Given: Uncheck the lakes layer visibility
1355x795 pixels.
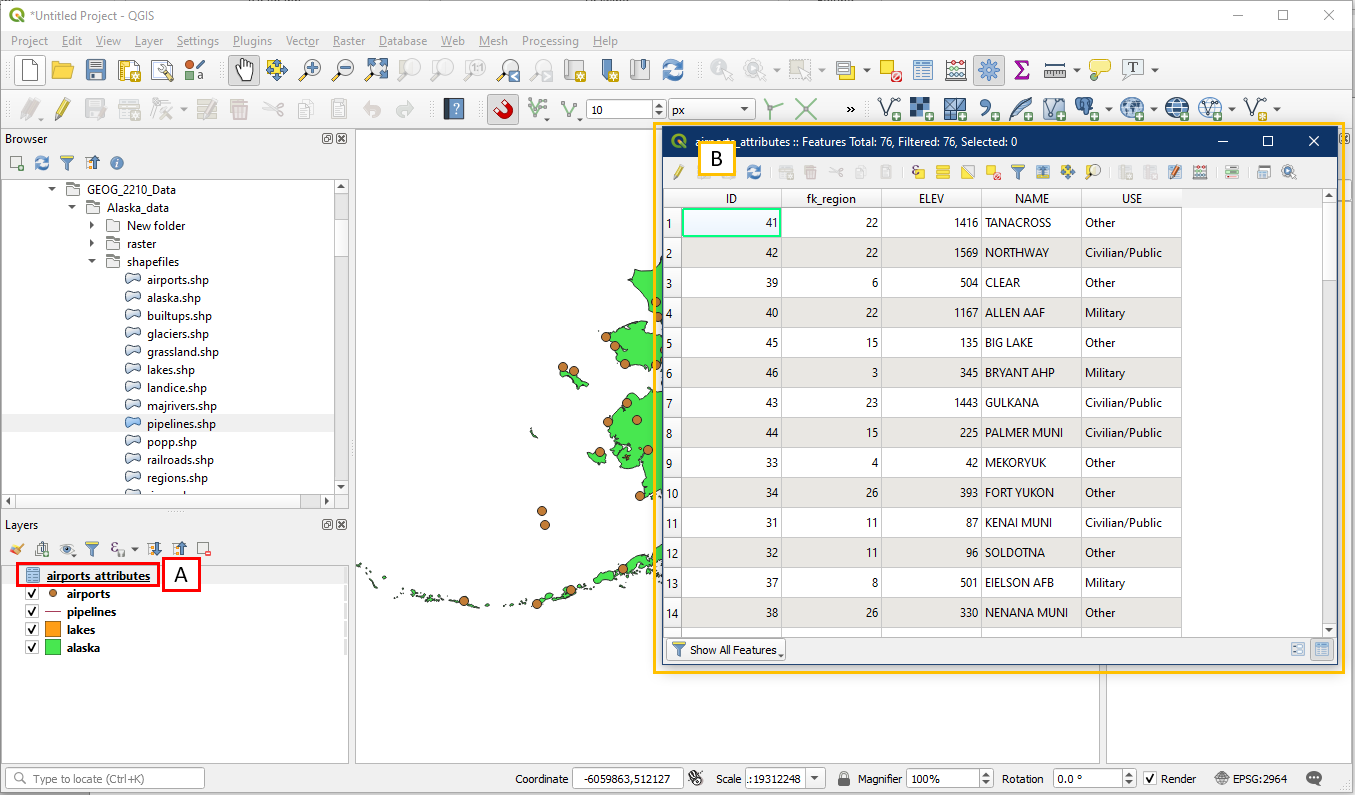Looking at the screenshot, I should [31, 630].
